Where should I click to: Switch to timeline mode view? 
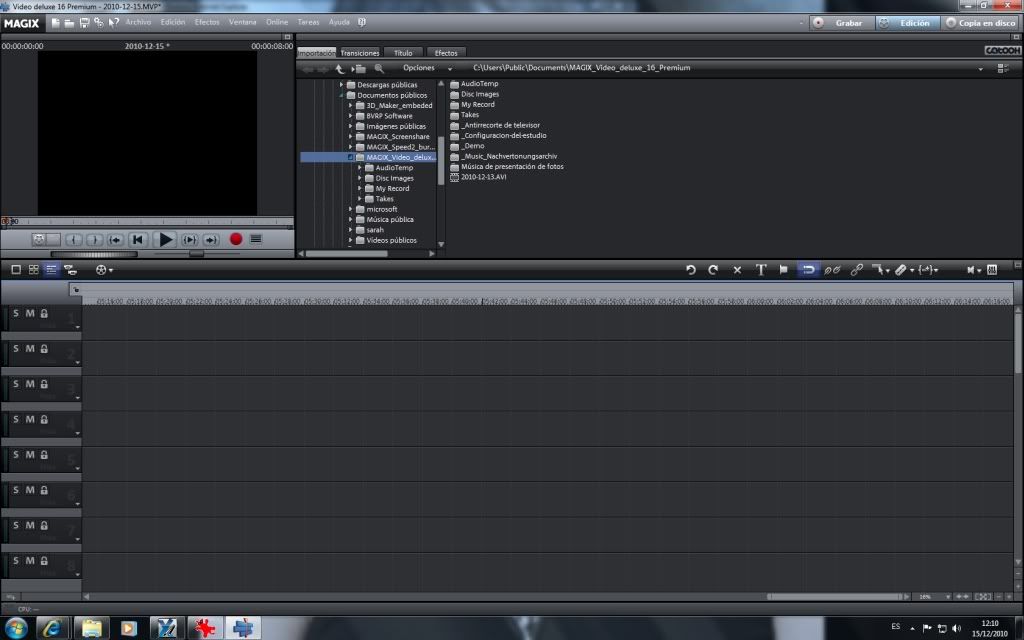(x=51, y=270)
